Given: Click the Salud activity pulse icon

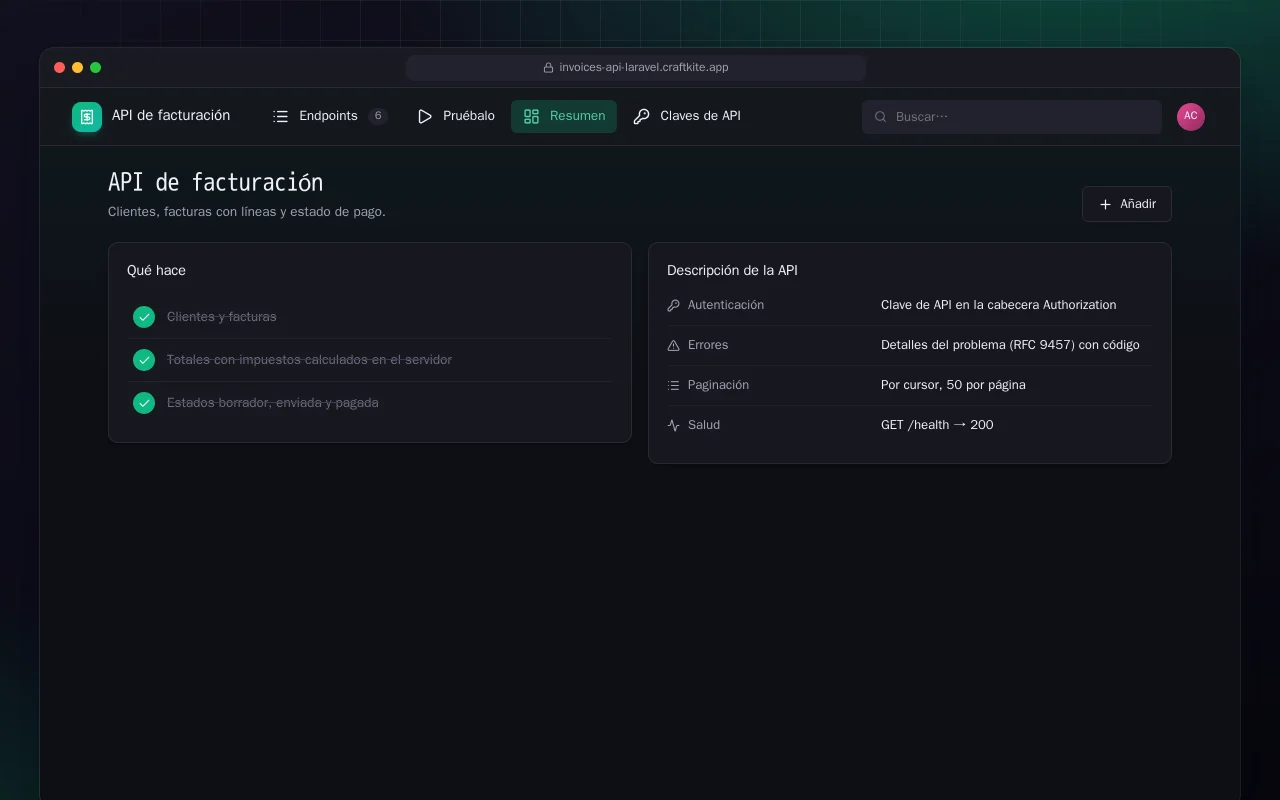Looking at the screenshot, I should point(673,425).
